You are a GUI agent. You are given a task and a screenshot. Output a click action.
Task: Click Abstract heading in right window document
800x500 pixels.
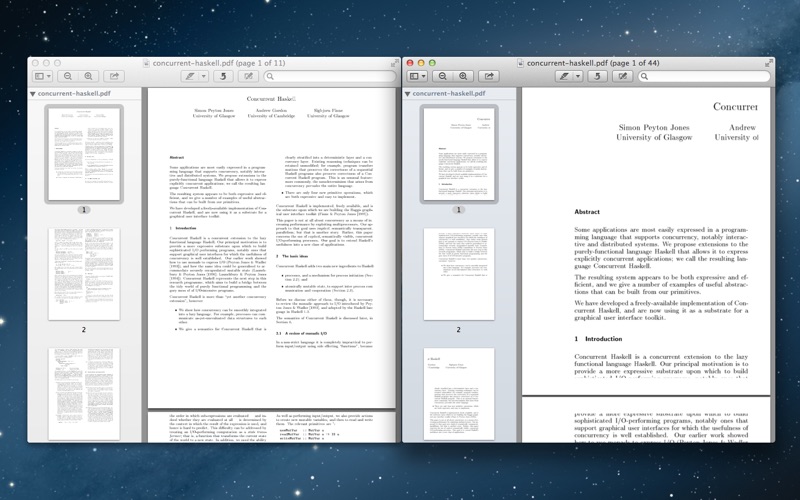[587, 212]
